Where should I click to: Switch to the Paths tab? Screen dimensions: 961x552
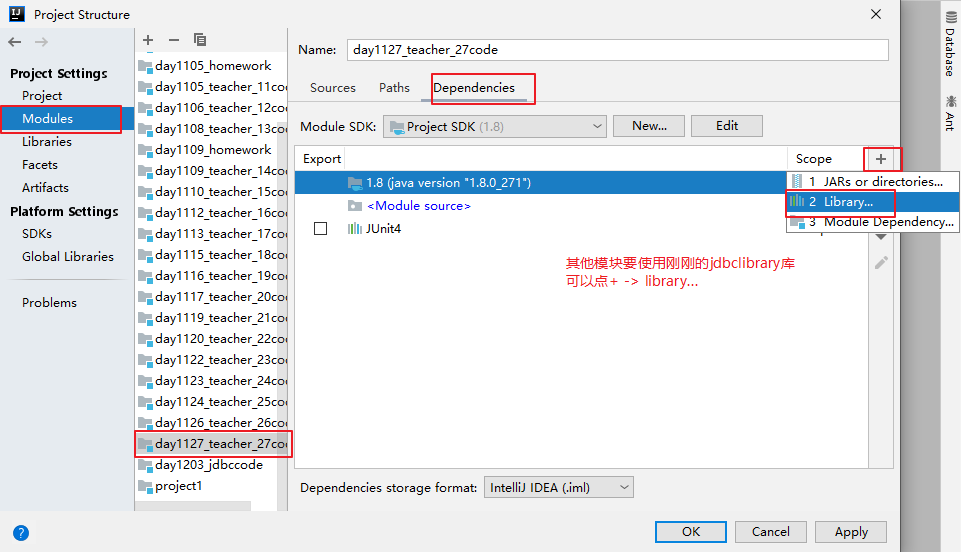click(x=394, y=88)
